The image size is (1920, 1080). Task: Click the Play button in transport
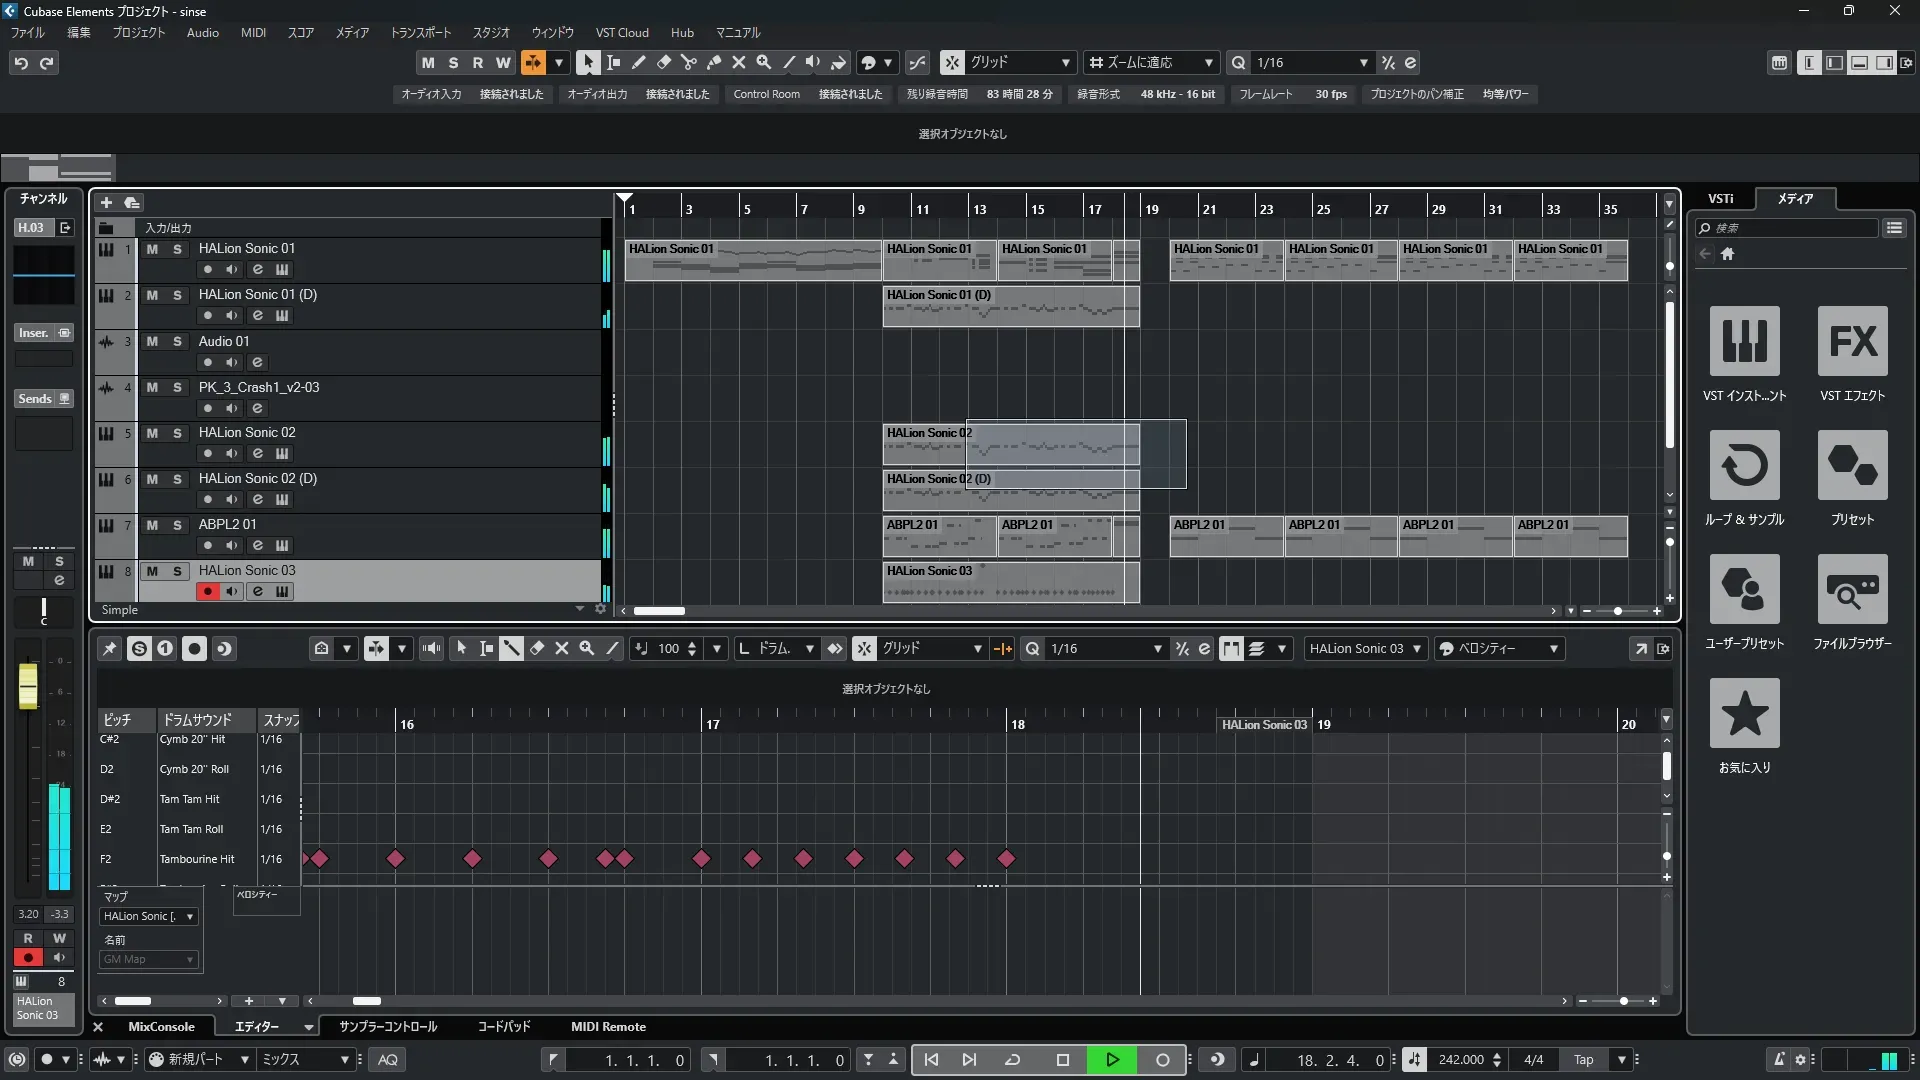tap(1112, 1060)
